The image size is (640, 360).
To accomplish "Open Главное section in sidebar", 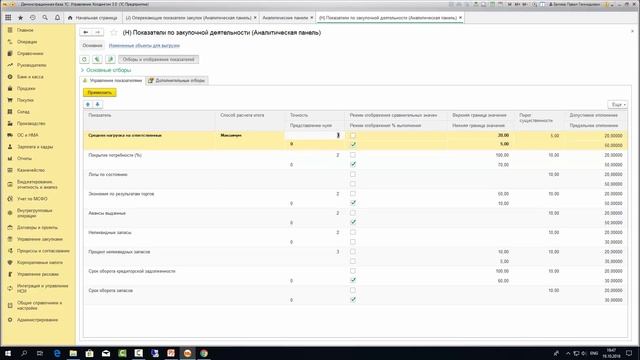I will pyautogui.click(x=25, y=30).
